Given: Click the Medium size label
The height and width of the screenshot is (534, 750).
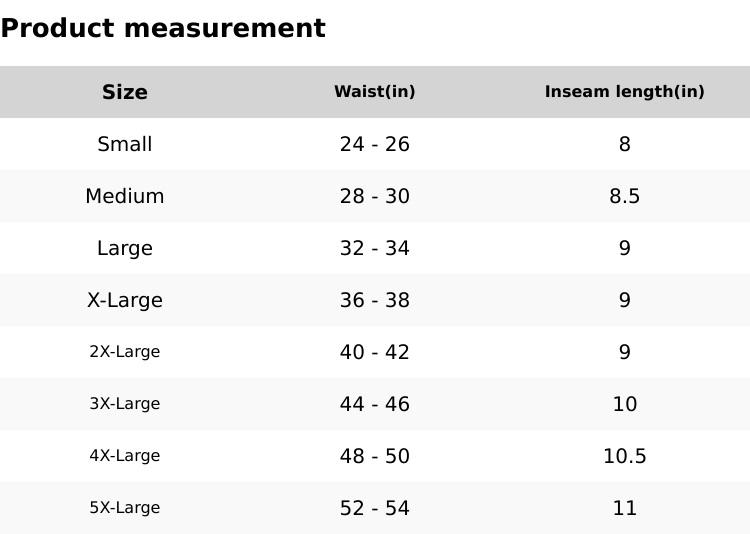Looking at the screenshot, I should pos(125,196).
